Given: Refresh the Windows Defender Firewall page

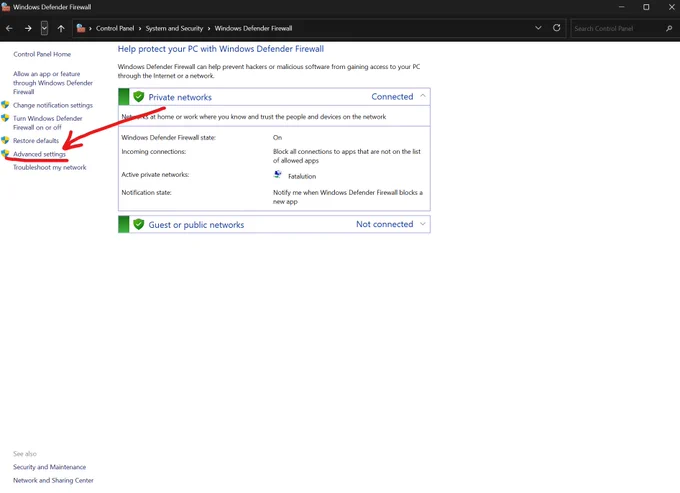Looking at the screenshot, I should 556,28.
